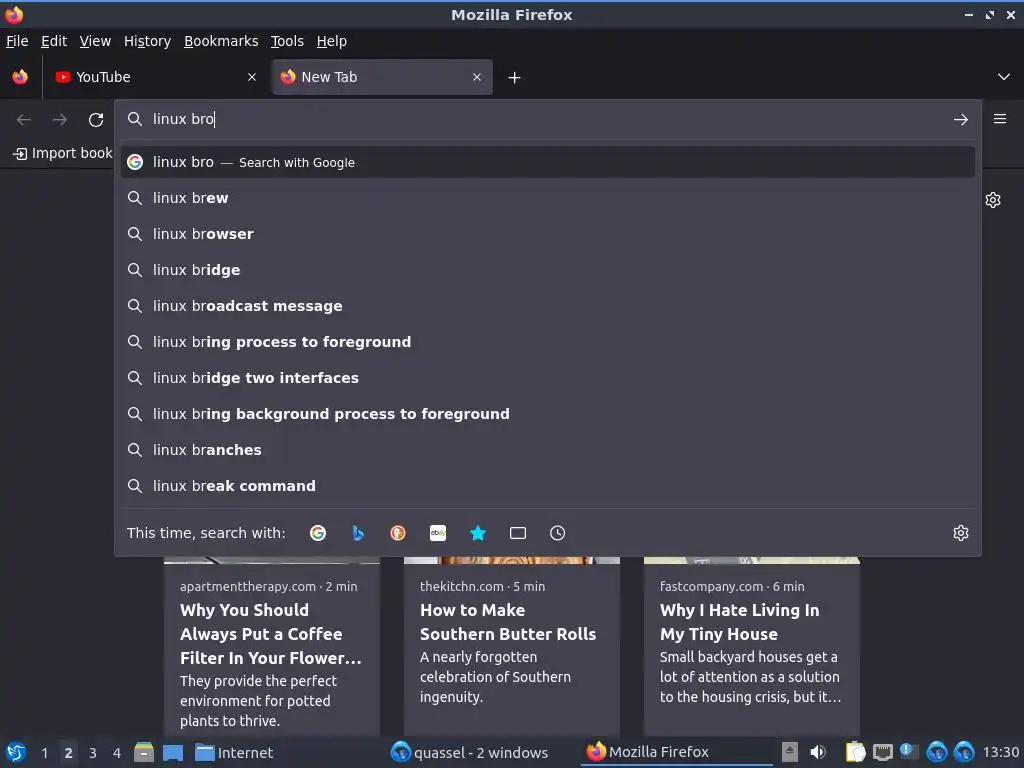Search this time with DuckDuckGo icon
Viewport: 1024px width, 768px height.
coord(398,533)
